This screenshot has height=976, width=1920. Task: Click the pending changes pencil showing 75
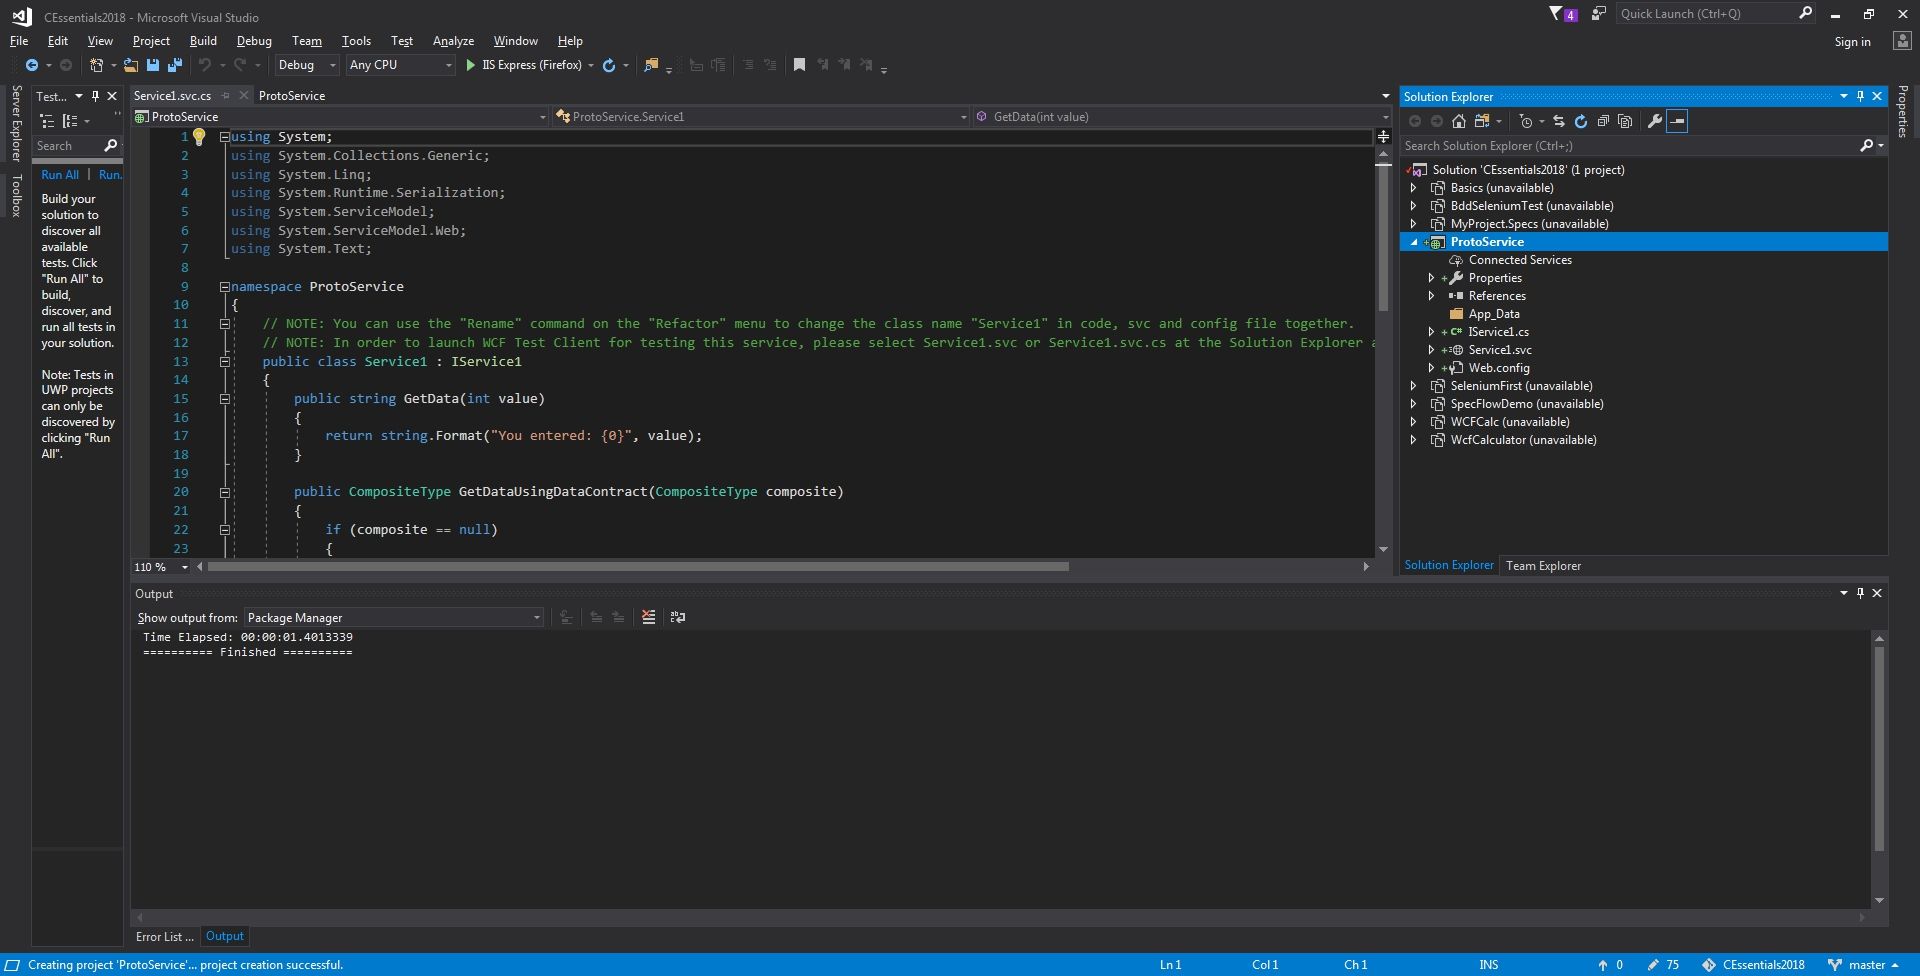tap(1664, 965)
